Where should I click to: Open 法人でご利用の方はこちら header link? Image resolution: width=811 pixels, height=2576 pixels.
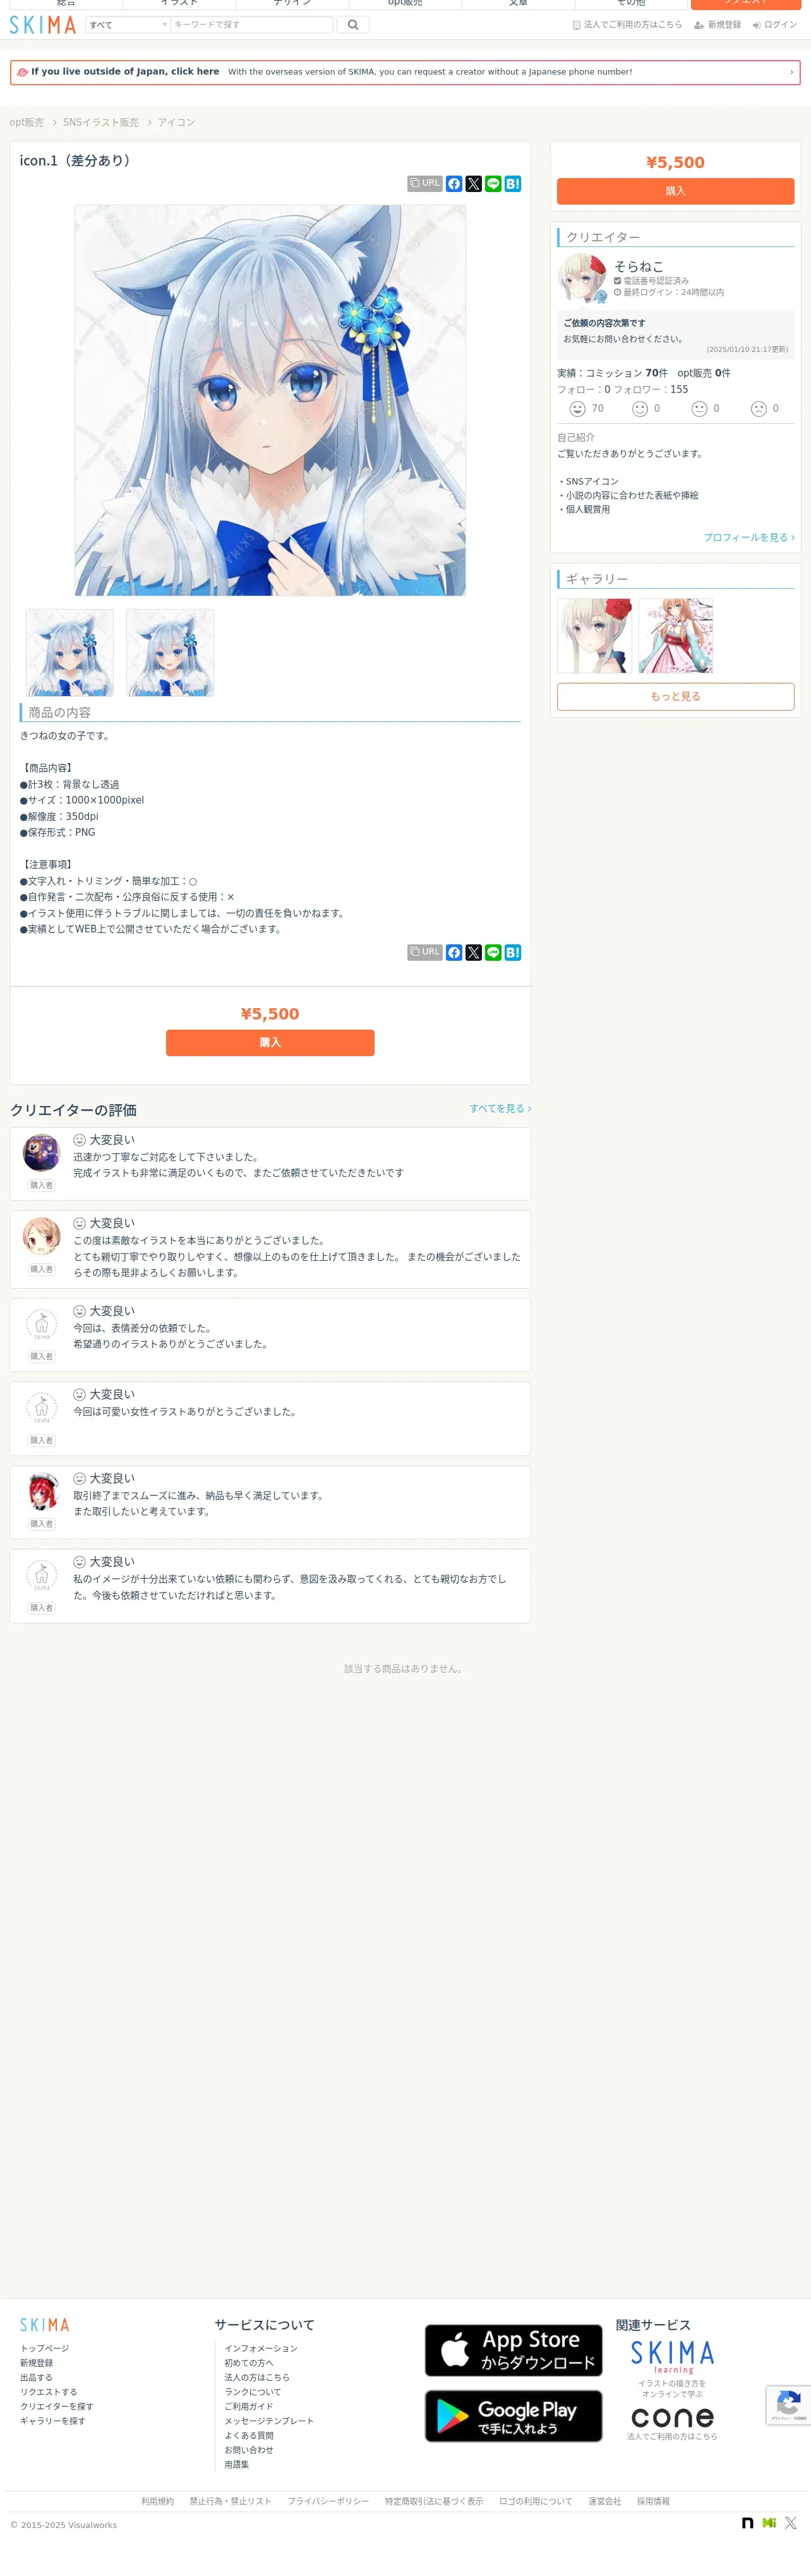coord(627,25)
